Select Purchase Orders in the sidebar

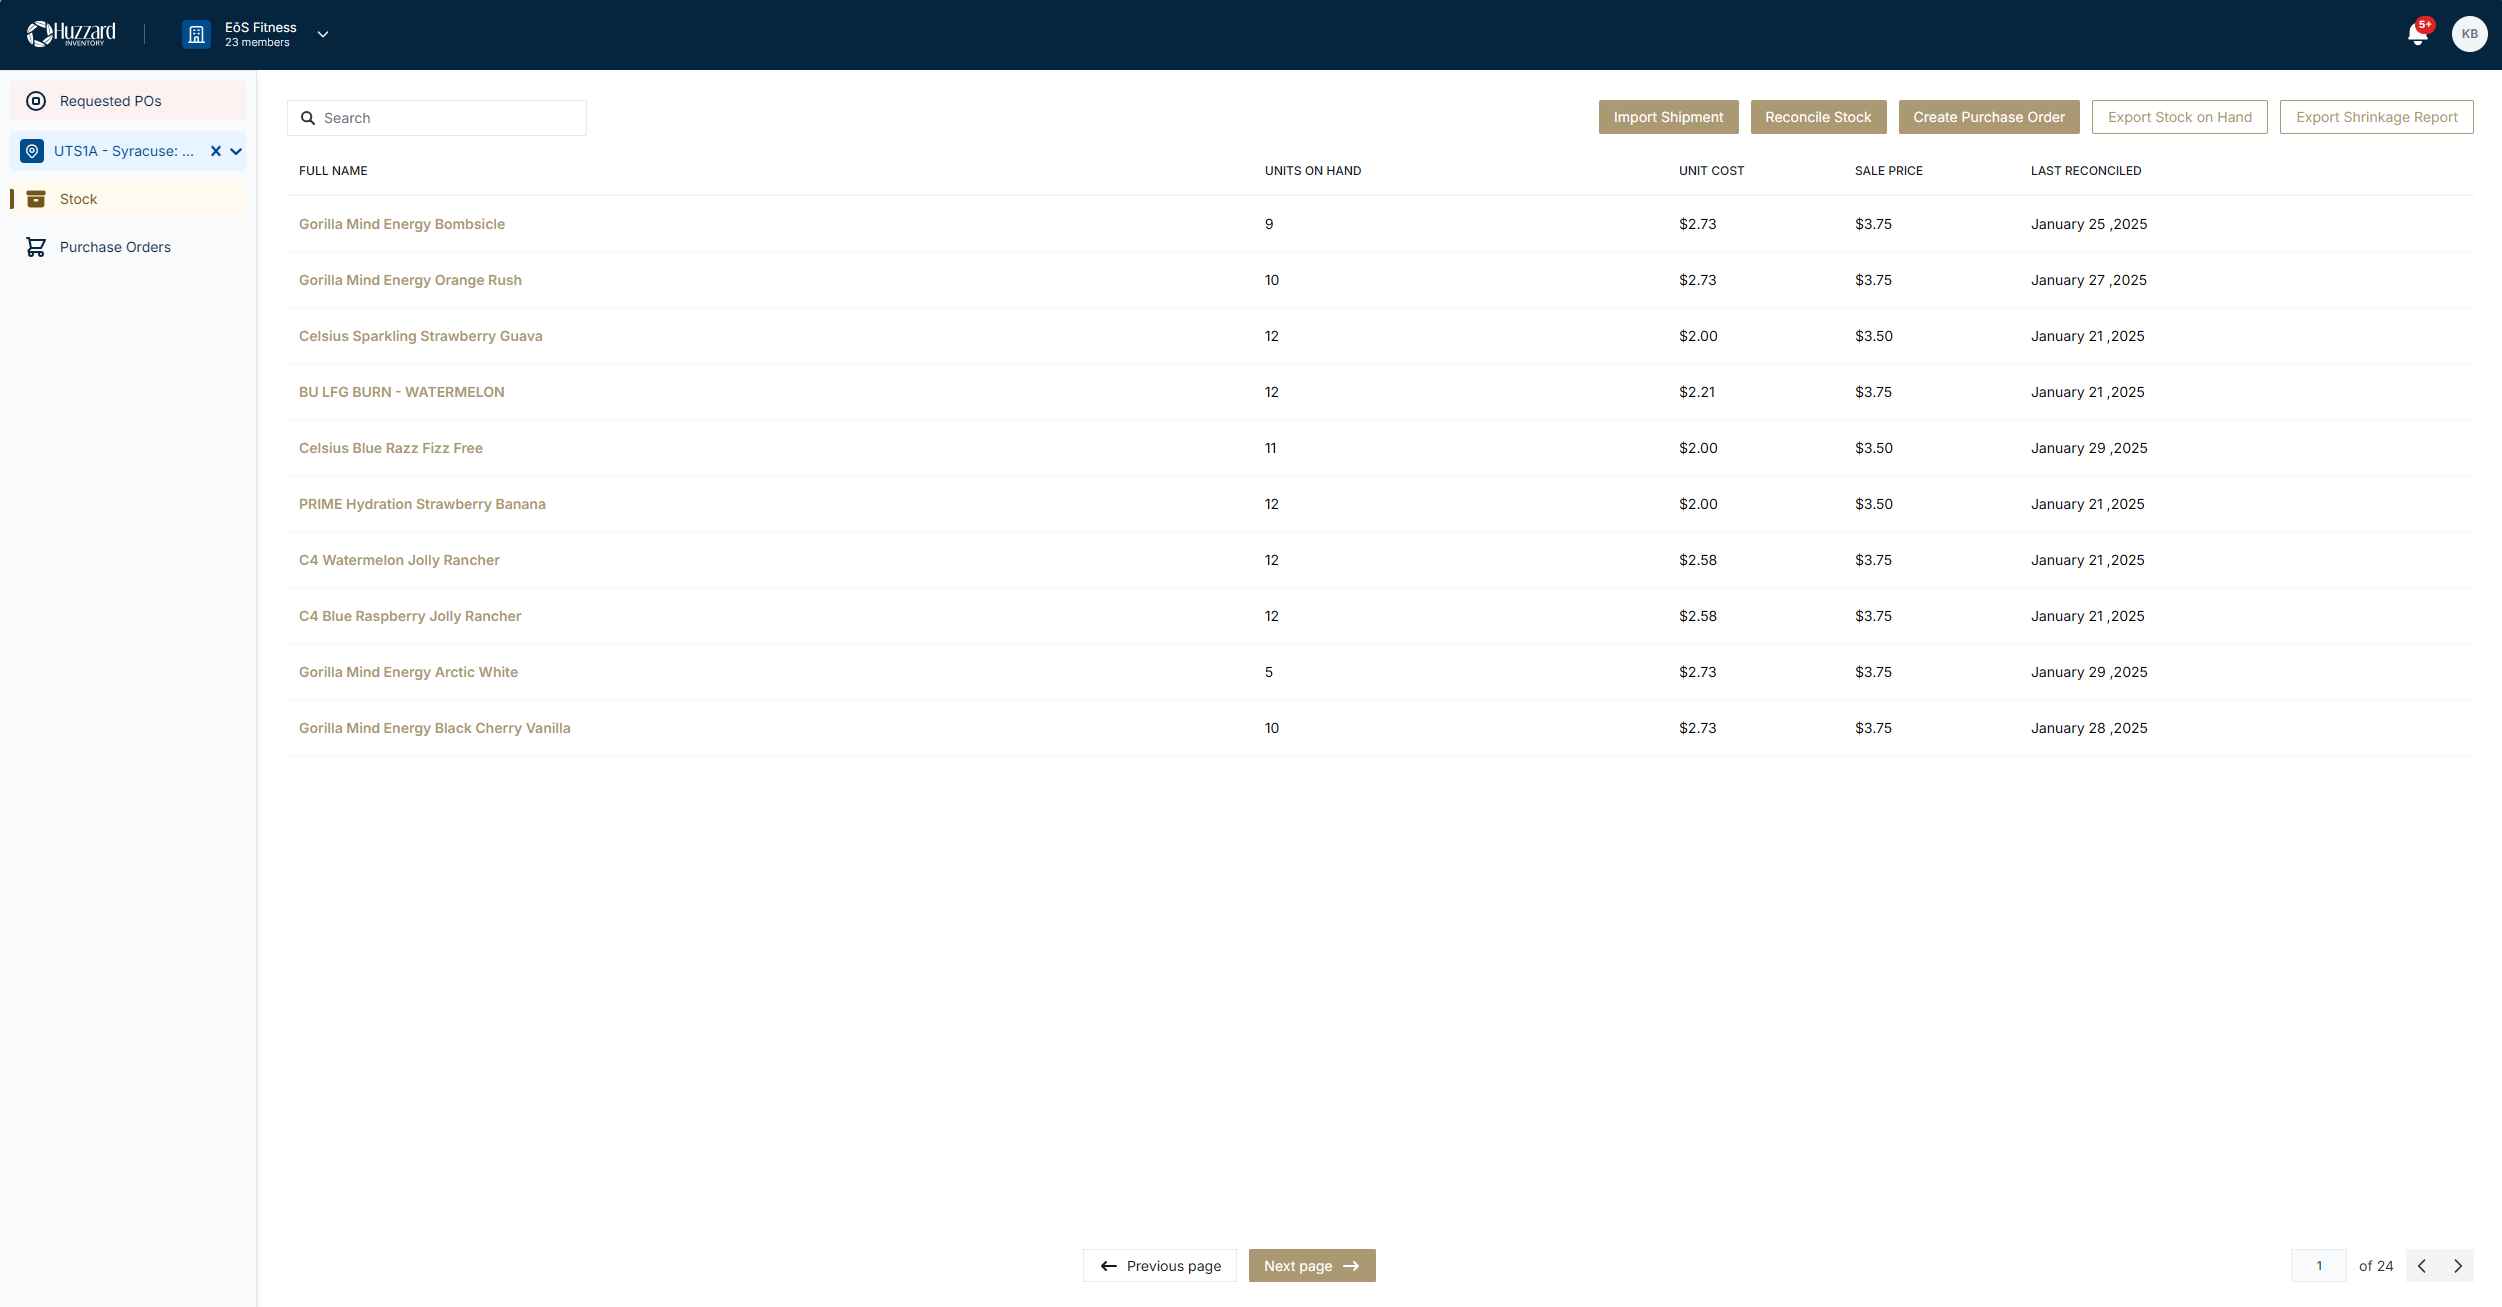115,246
